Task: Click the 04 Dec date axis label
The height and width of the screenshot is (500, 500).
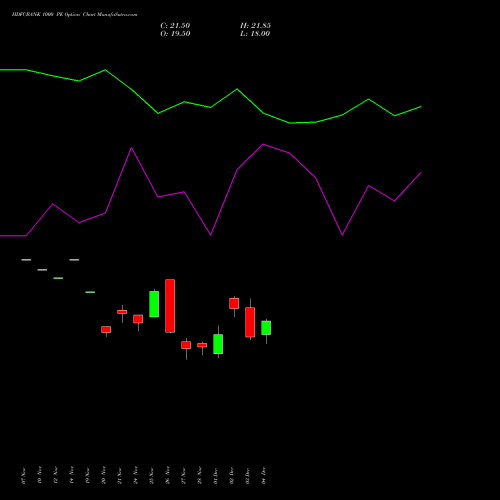Action: (264, 475)
